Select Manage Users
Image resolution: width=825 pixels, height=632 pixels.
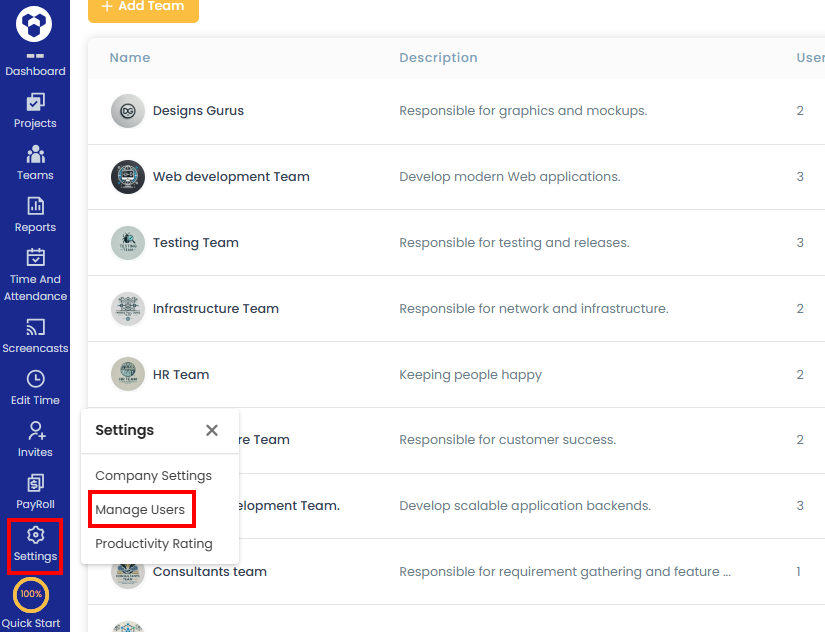pos(141,509)
